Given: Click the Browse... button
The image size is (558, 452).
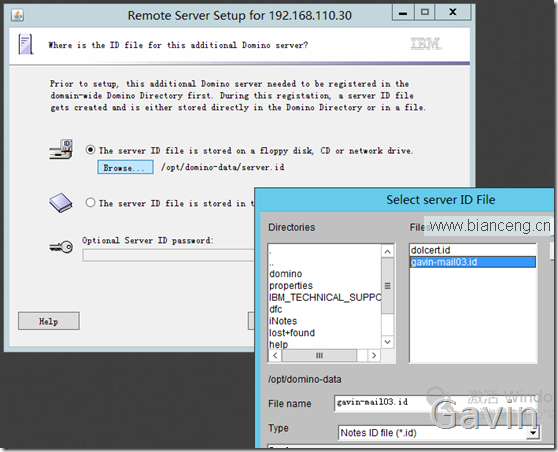Looking at the screenshot, I should (x=125, y=167).
